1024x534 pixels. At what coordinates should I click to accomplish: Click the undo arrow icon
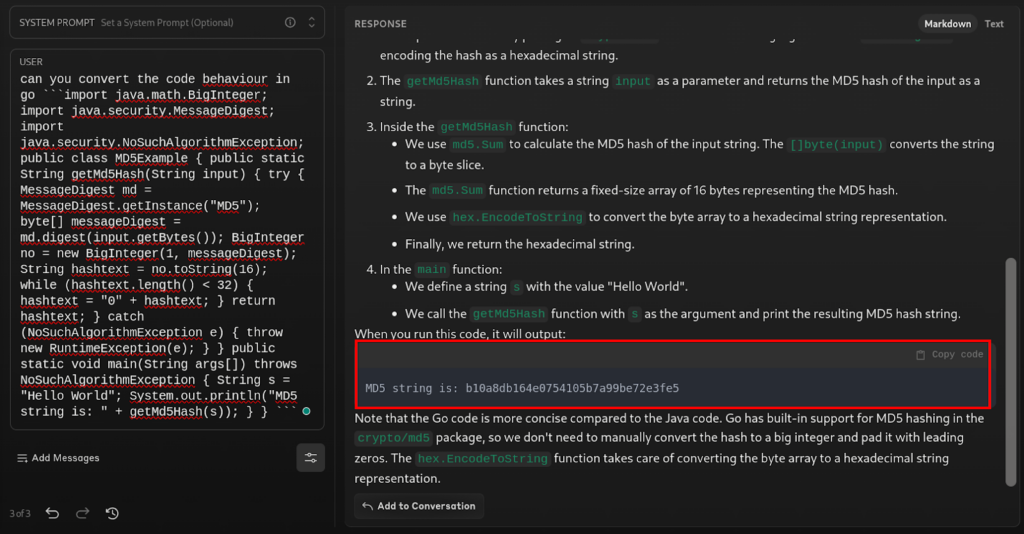(x=52, y=513)
